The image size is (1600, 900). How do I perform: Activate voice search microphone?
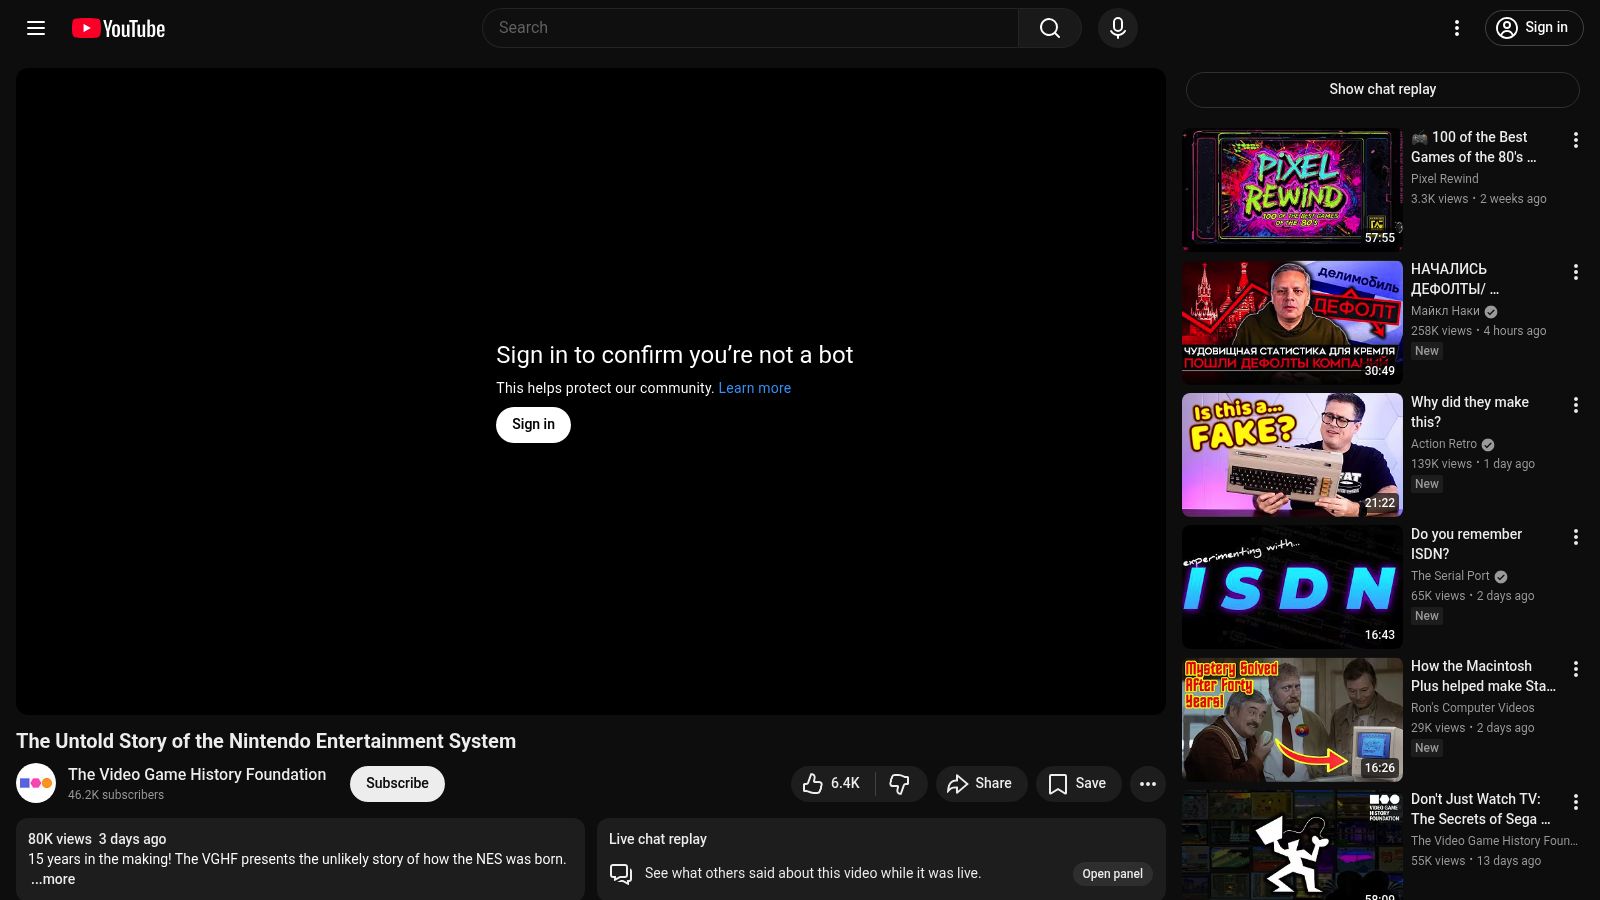point(1117,28)
